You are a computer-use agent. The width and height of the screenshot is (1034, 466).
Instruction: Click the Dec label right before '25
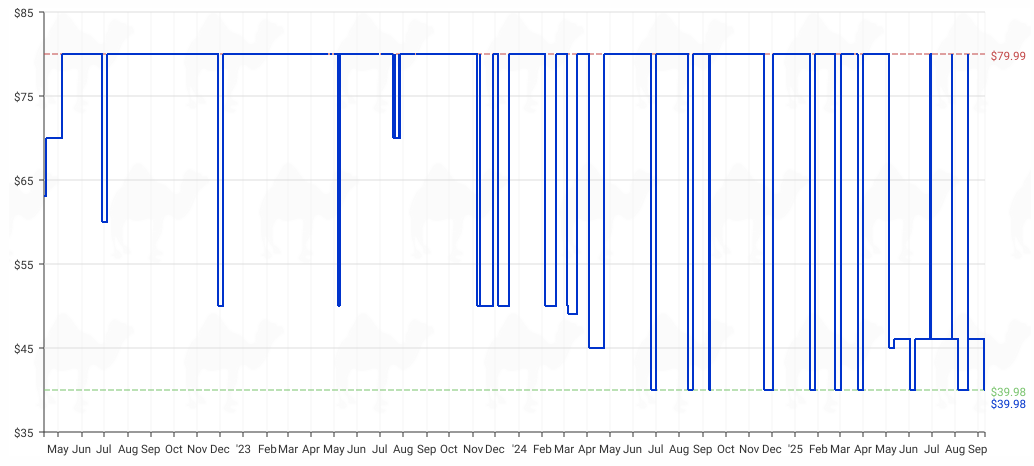coord(772,450)
